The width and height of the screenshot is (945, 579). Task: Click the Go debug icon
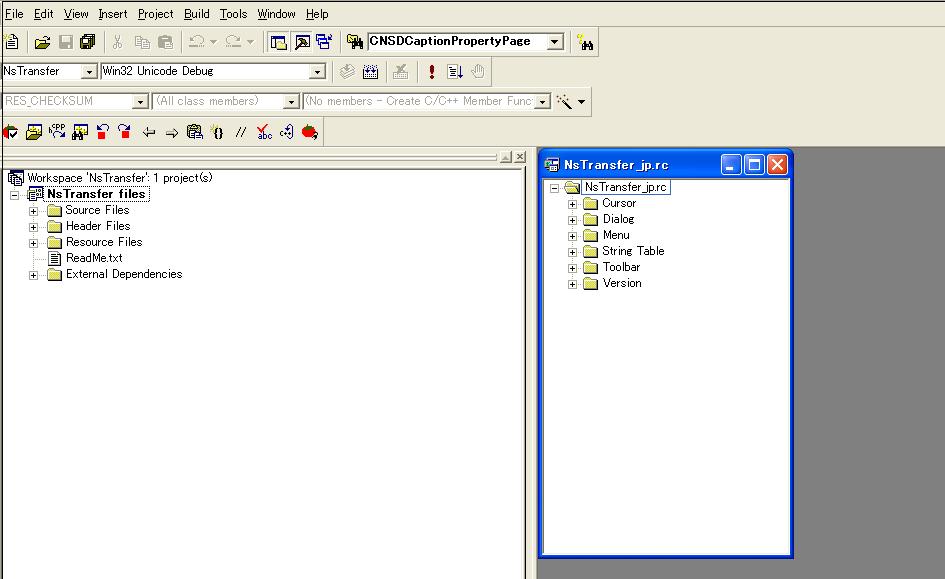(x=455, y=72)
